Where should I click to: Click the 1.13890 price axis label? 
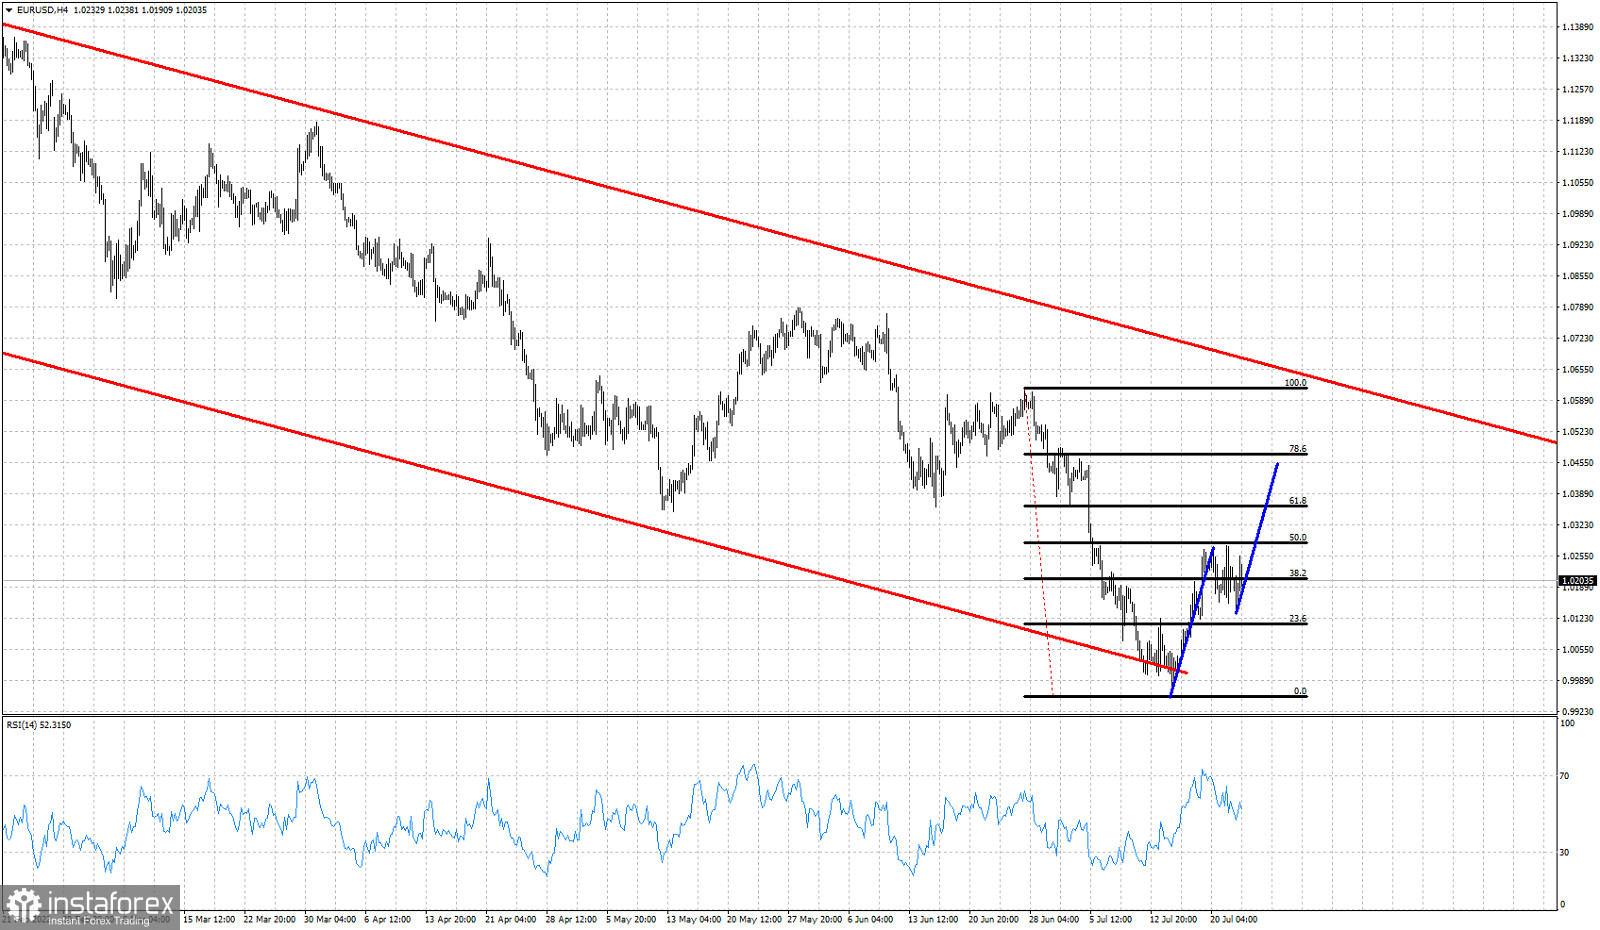click(1577, 27)
